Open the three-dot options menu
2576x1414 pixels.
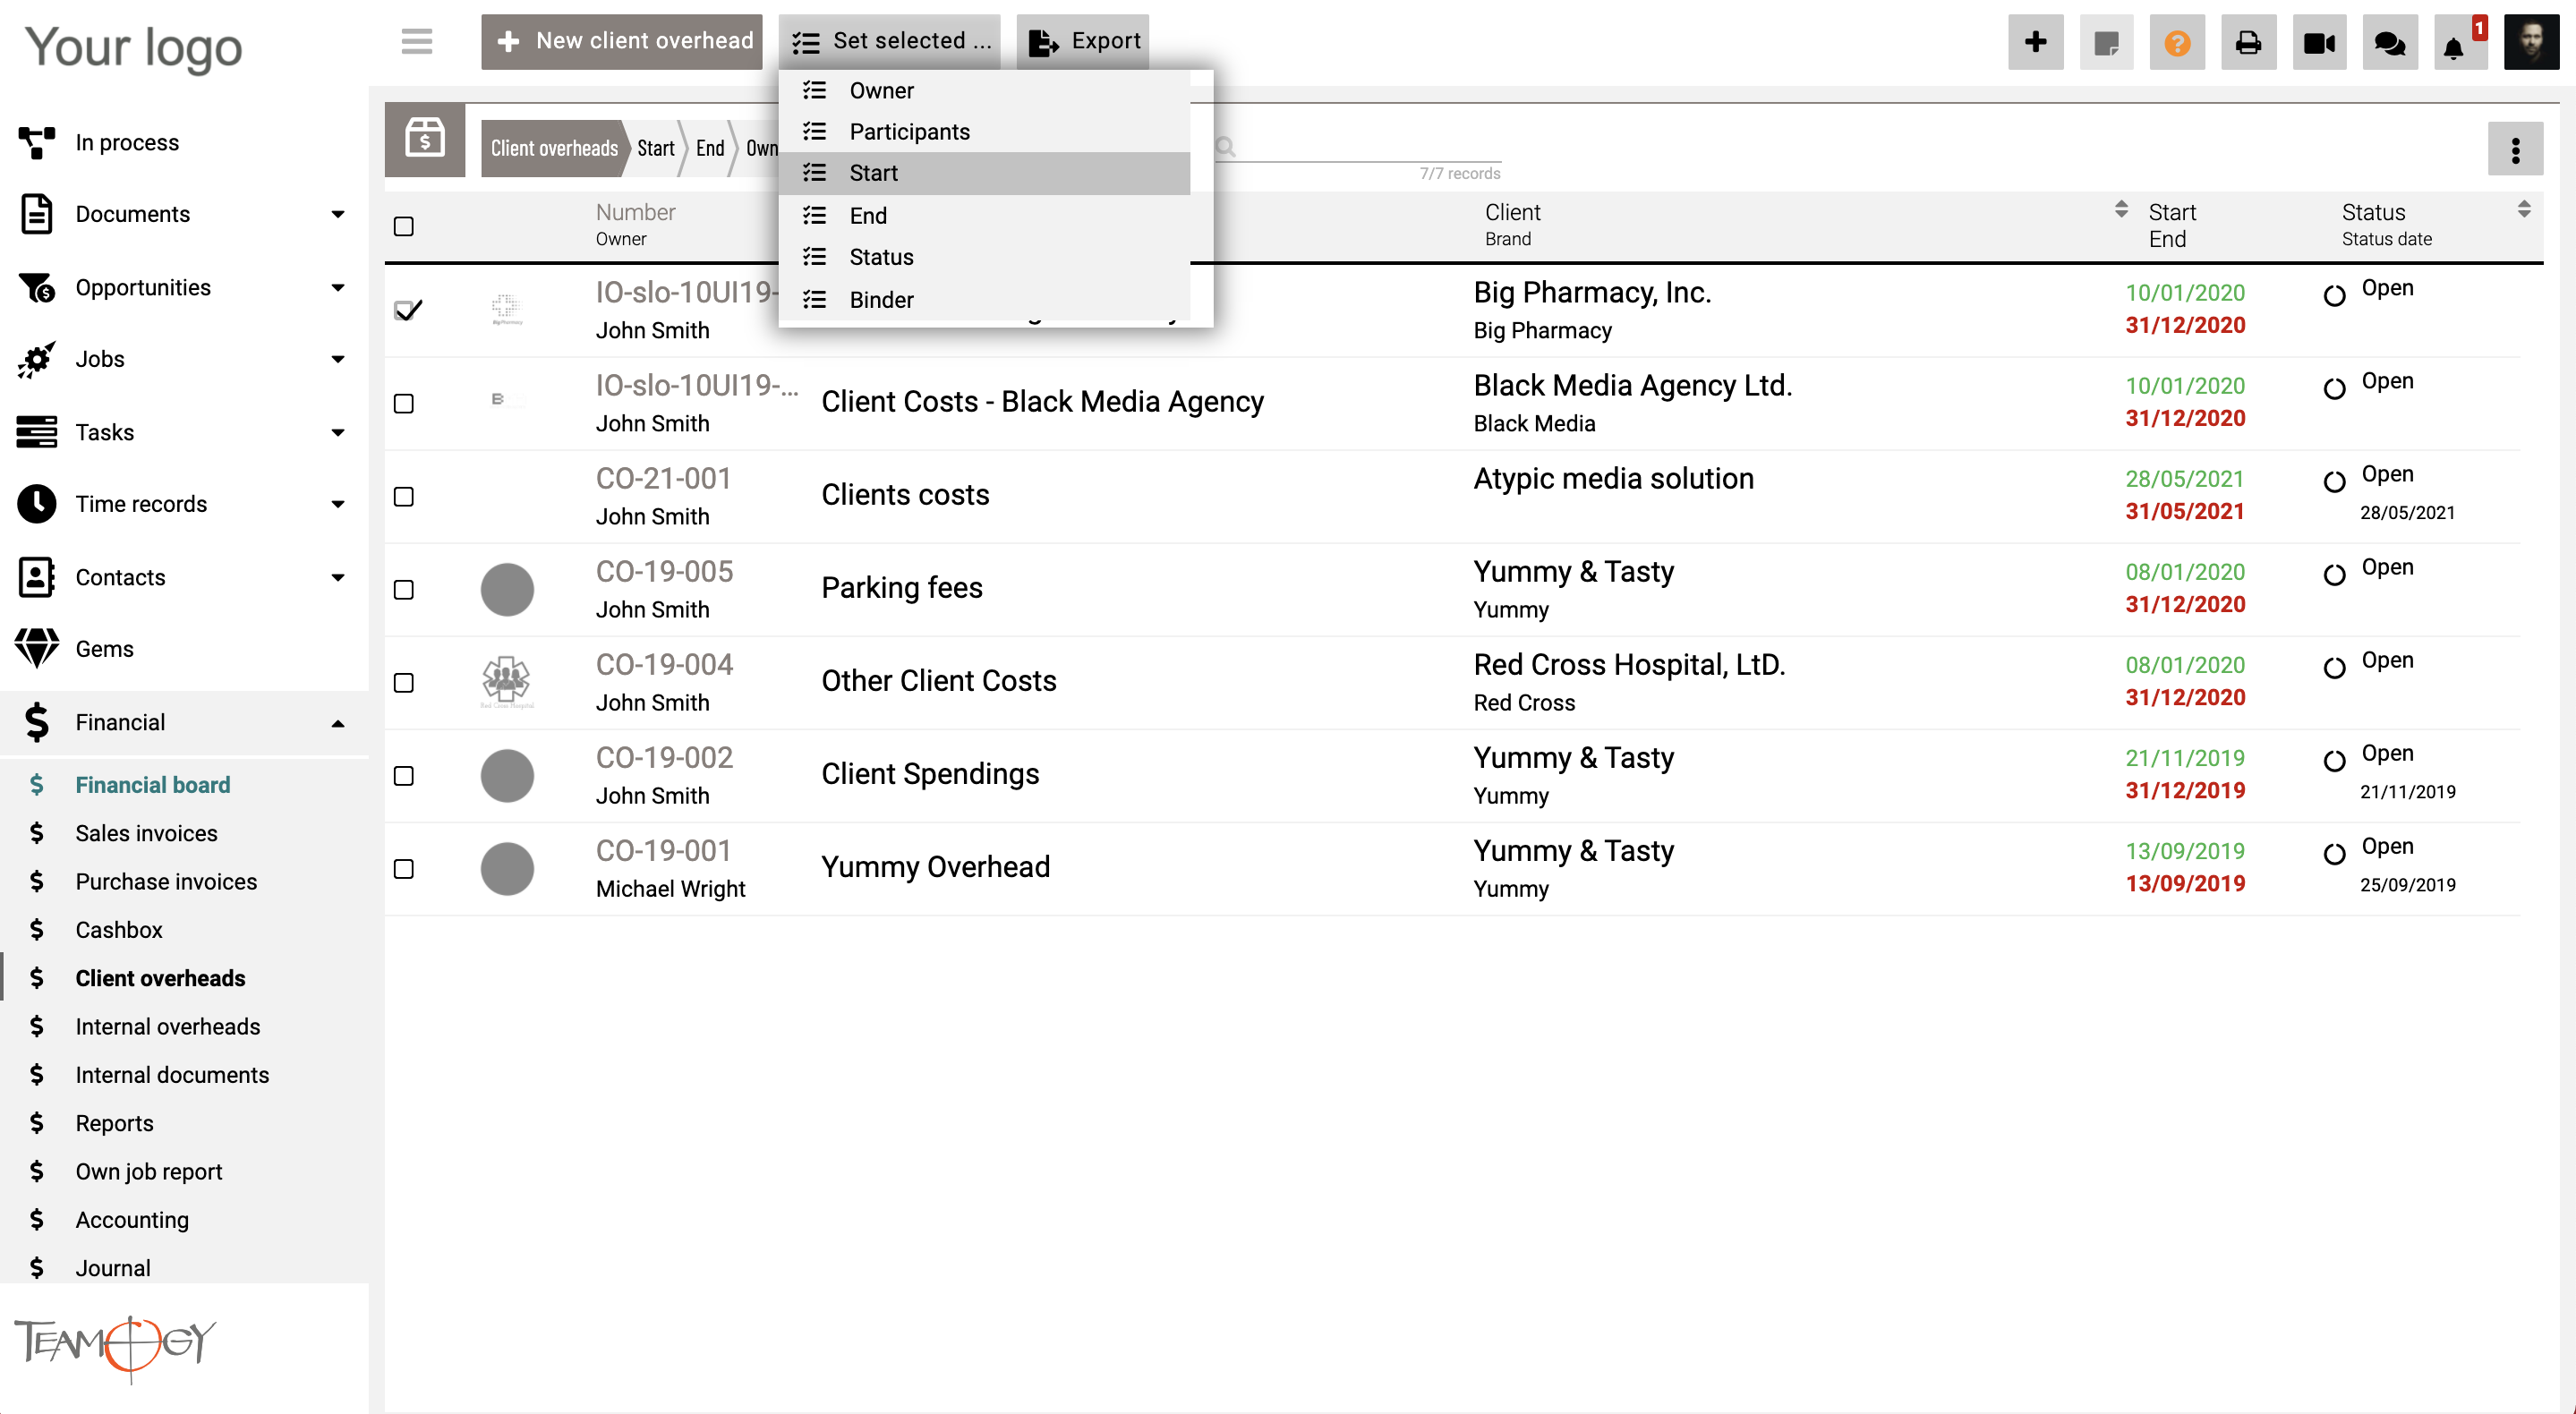(2514, 150)
